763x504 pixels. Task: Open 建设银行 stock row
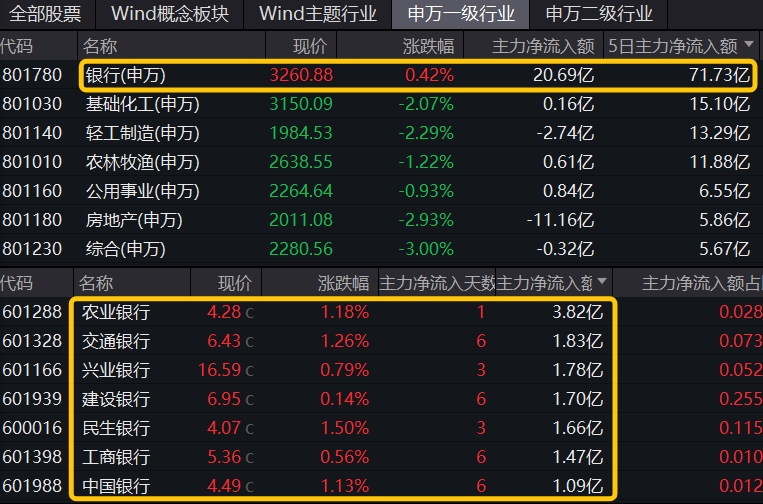382,398
